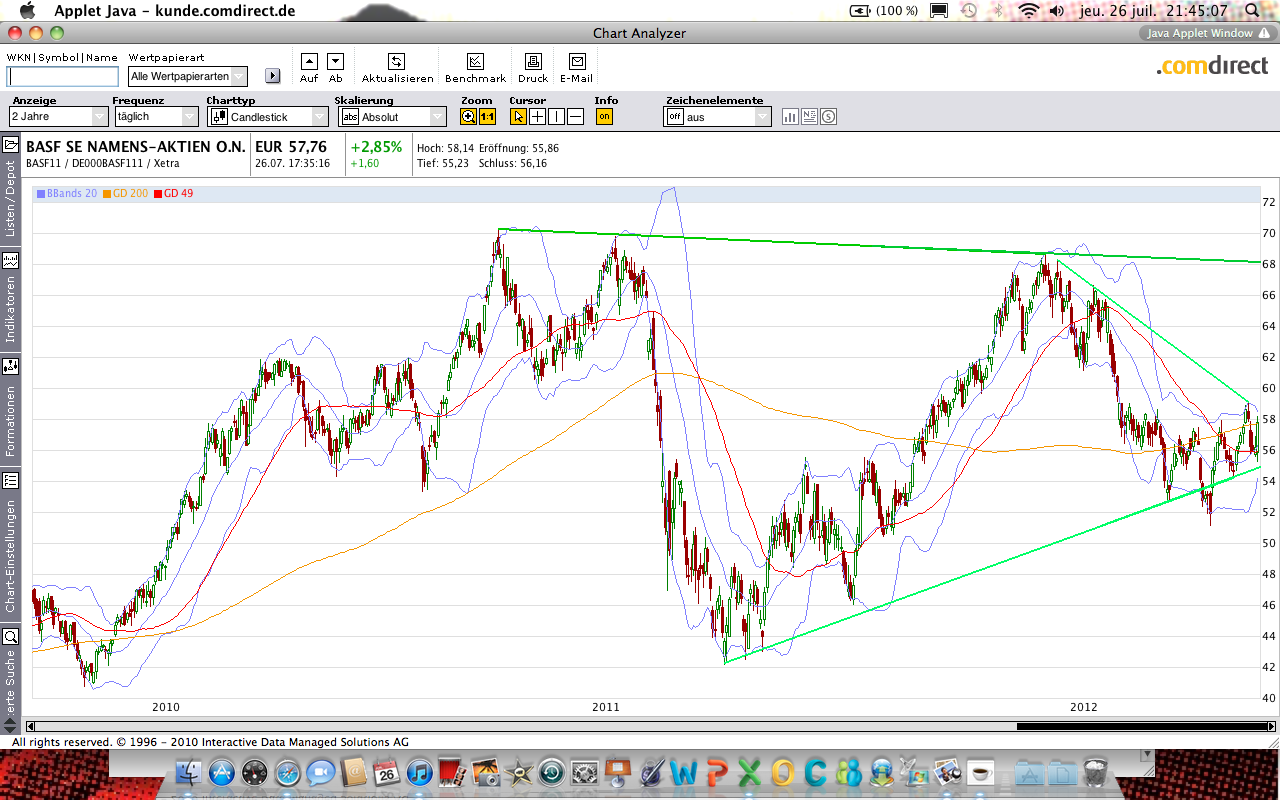Open the volume menu bar icon
The height and width of the screenshot is (800, 1280).
(1057, 10)
